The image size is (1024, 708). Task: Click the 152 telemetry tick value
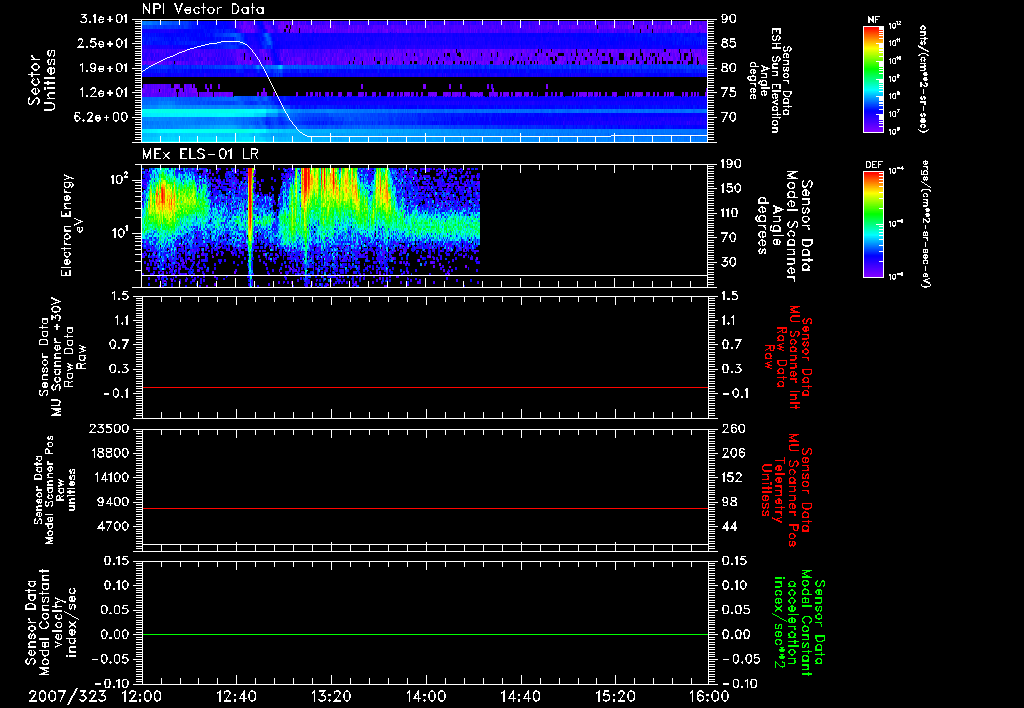click(x=732, y=477)
